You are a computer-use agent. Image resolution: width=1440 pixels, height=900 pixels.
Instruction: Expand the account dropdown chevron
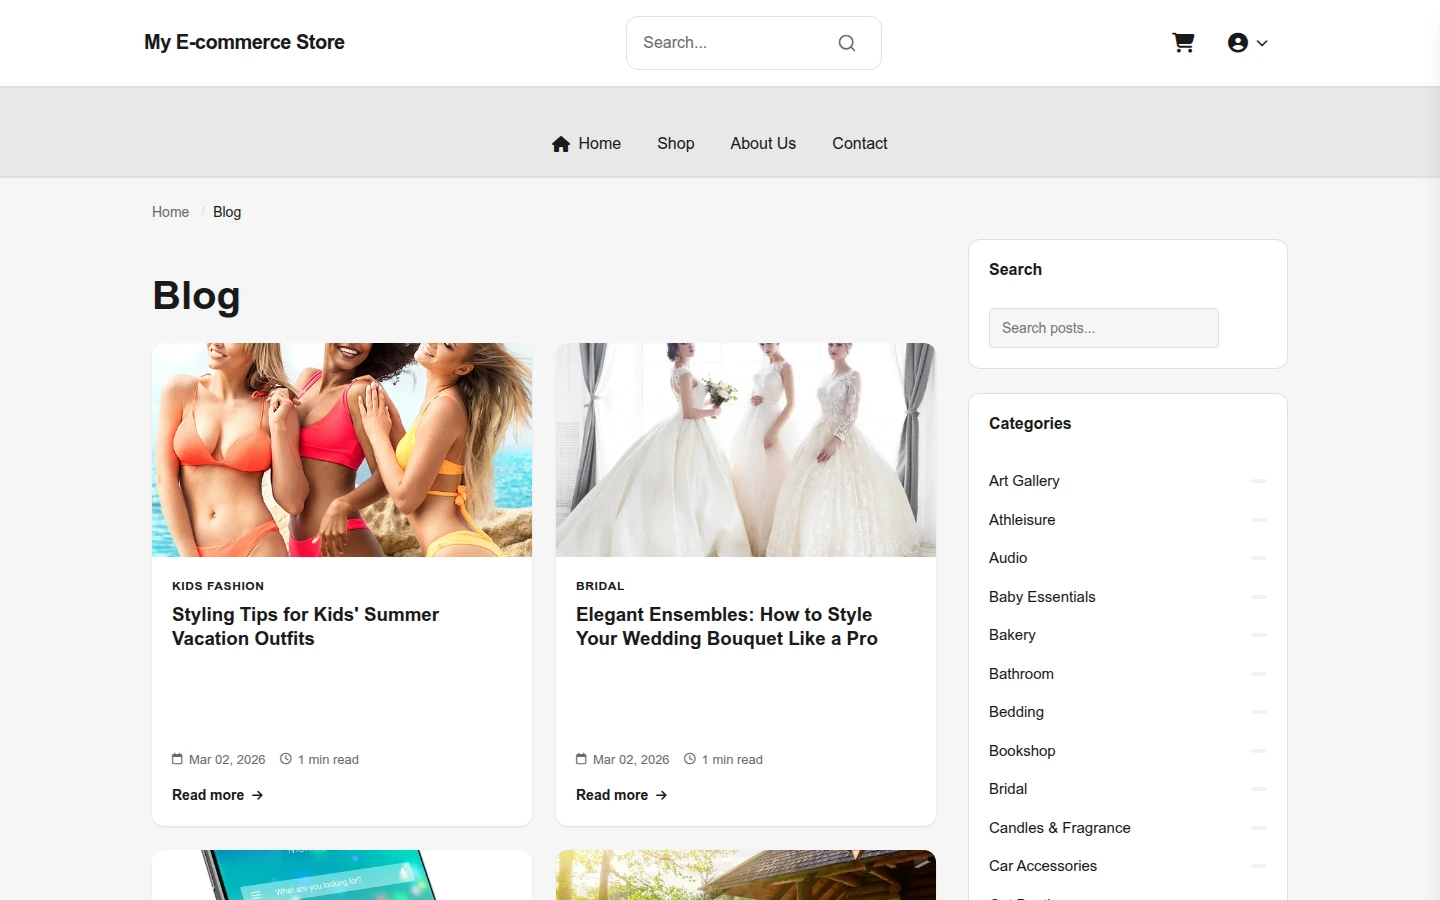coord(1262,43)
